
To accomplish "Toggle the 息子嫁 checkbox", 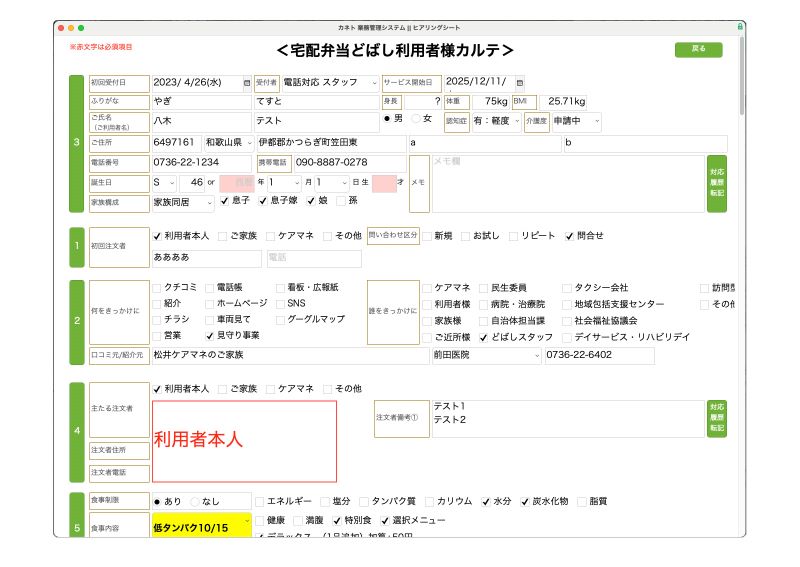I will (x=263, y=201).
